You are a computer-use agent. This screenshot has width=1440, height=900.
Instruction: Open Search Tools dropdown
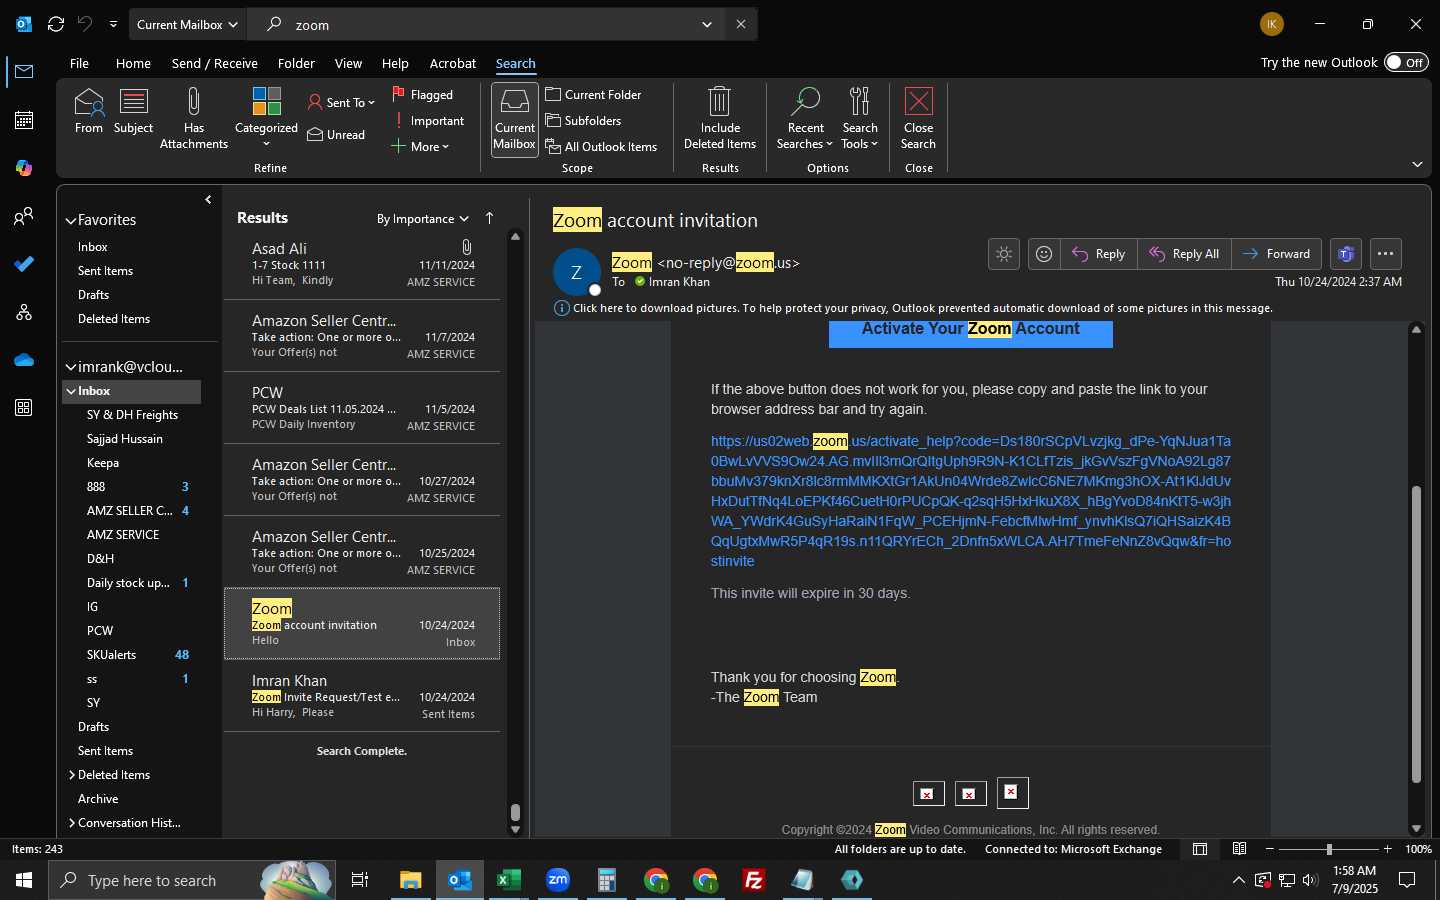point(860,118)
